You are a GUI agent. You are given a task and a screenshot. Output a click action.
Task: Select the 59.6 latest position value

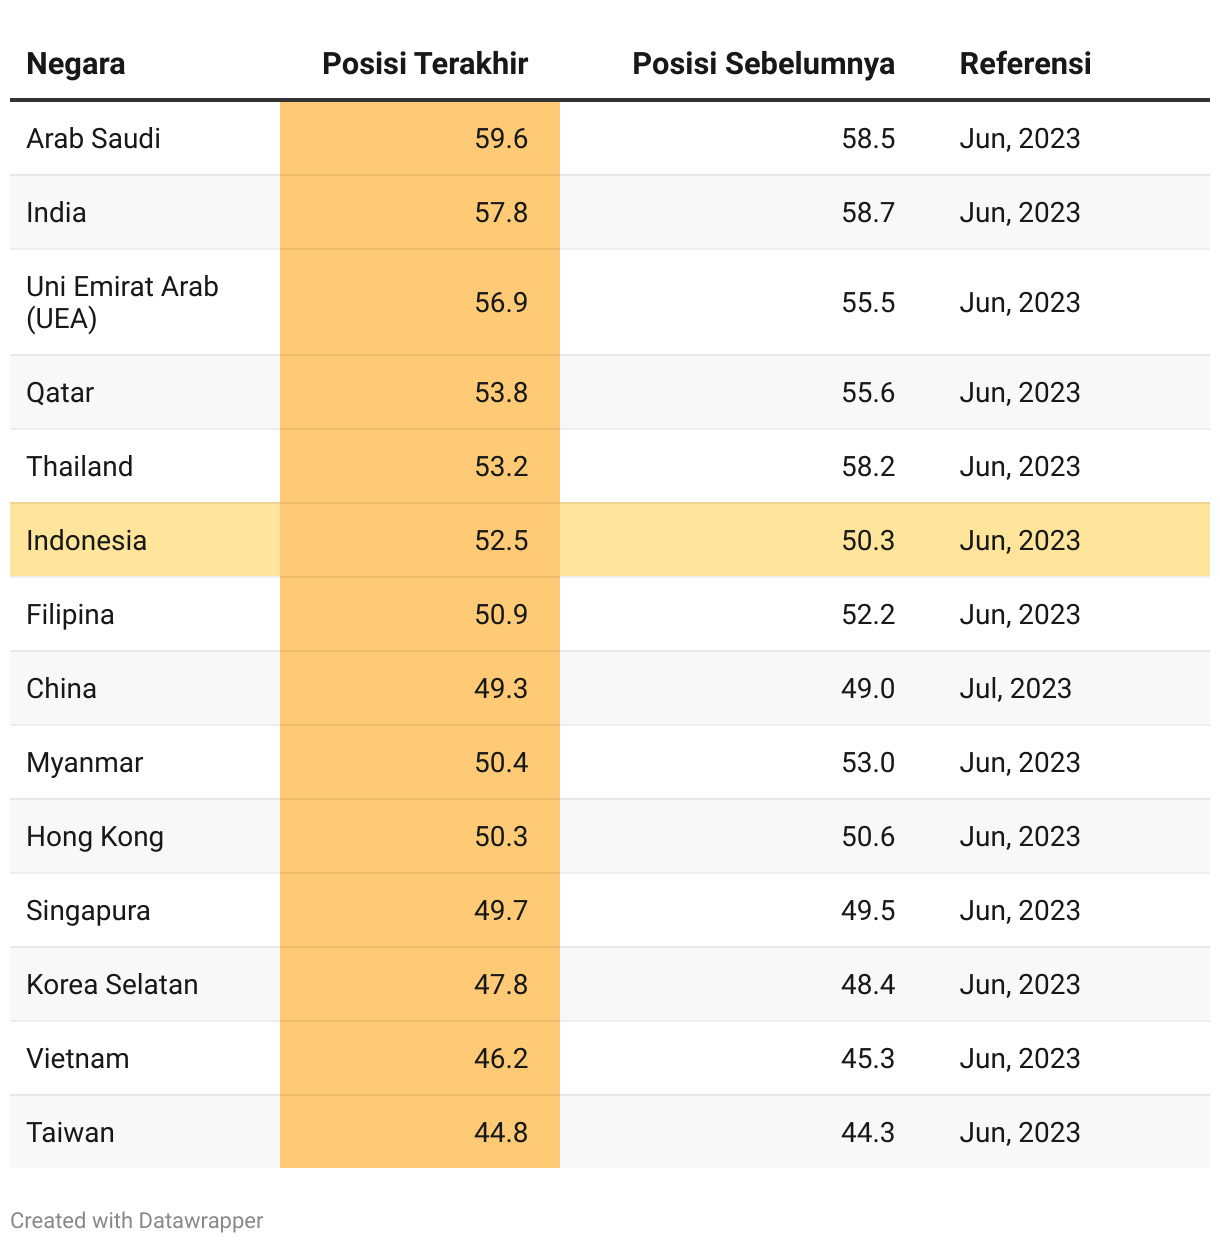501,139
